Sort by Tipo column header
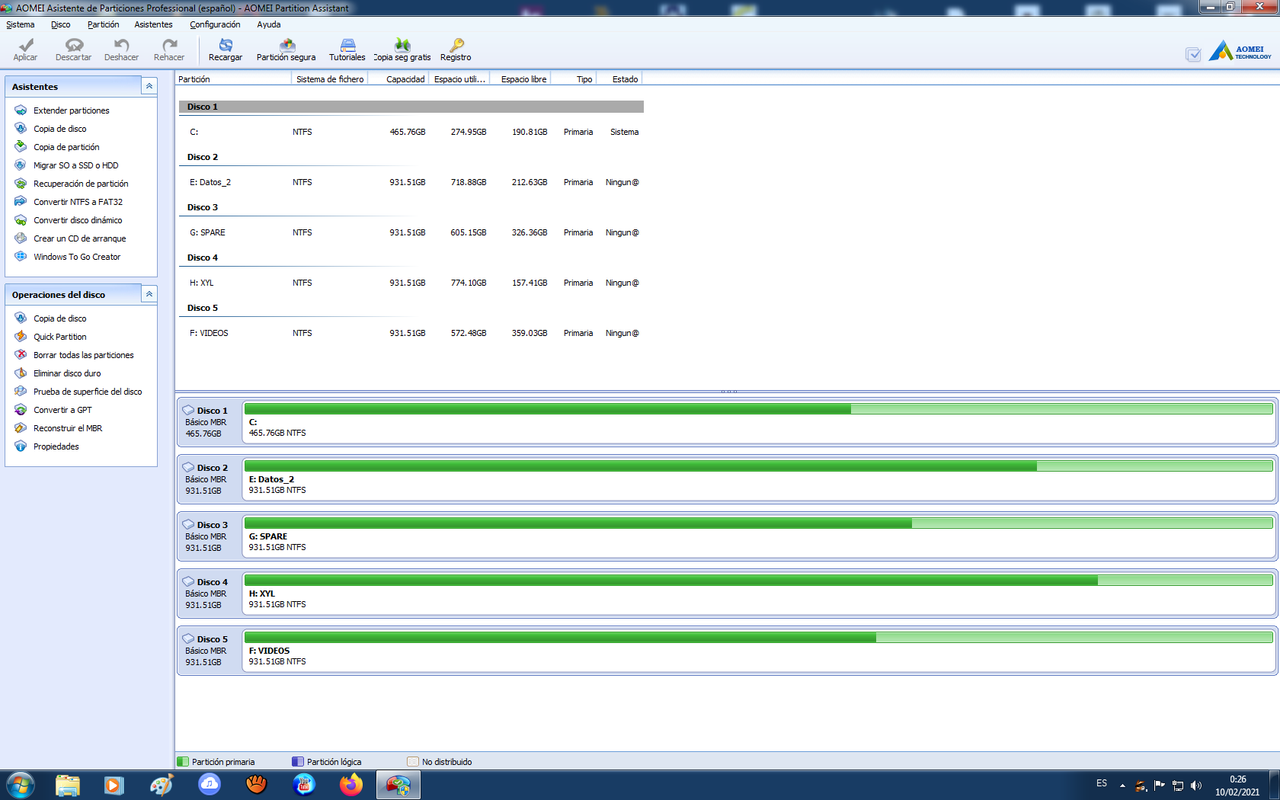Viewport: 1280px width, 800px height. [574, 79]
